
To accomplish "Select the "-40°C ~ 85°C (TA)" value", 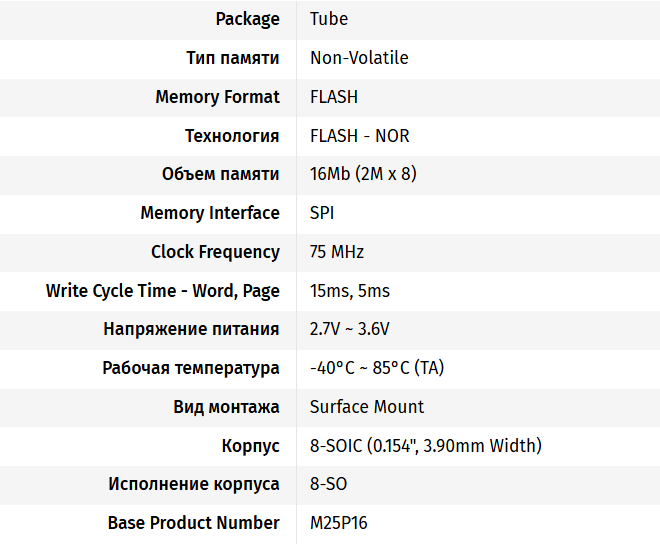I will click(377, 368).
